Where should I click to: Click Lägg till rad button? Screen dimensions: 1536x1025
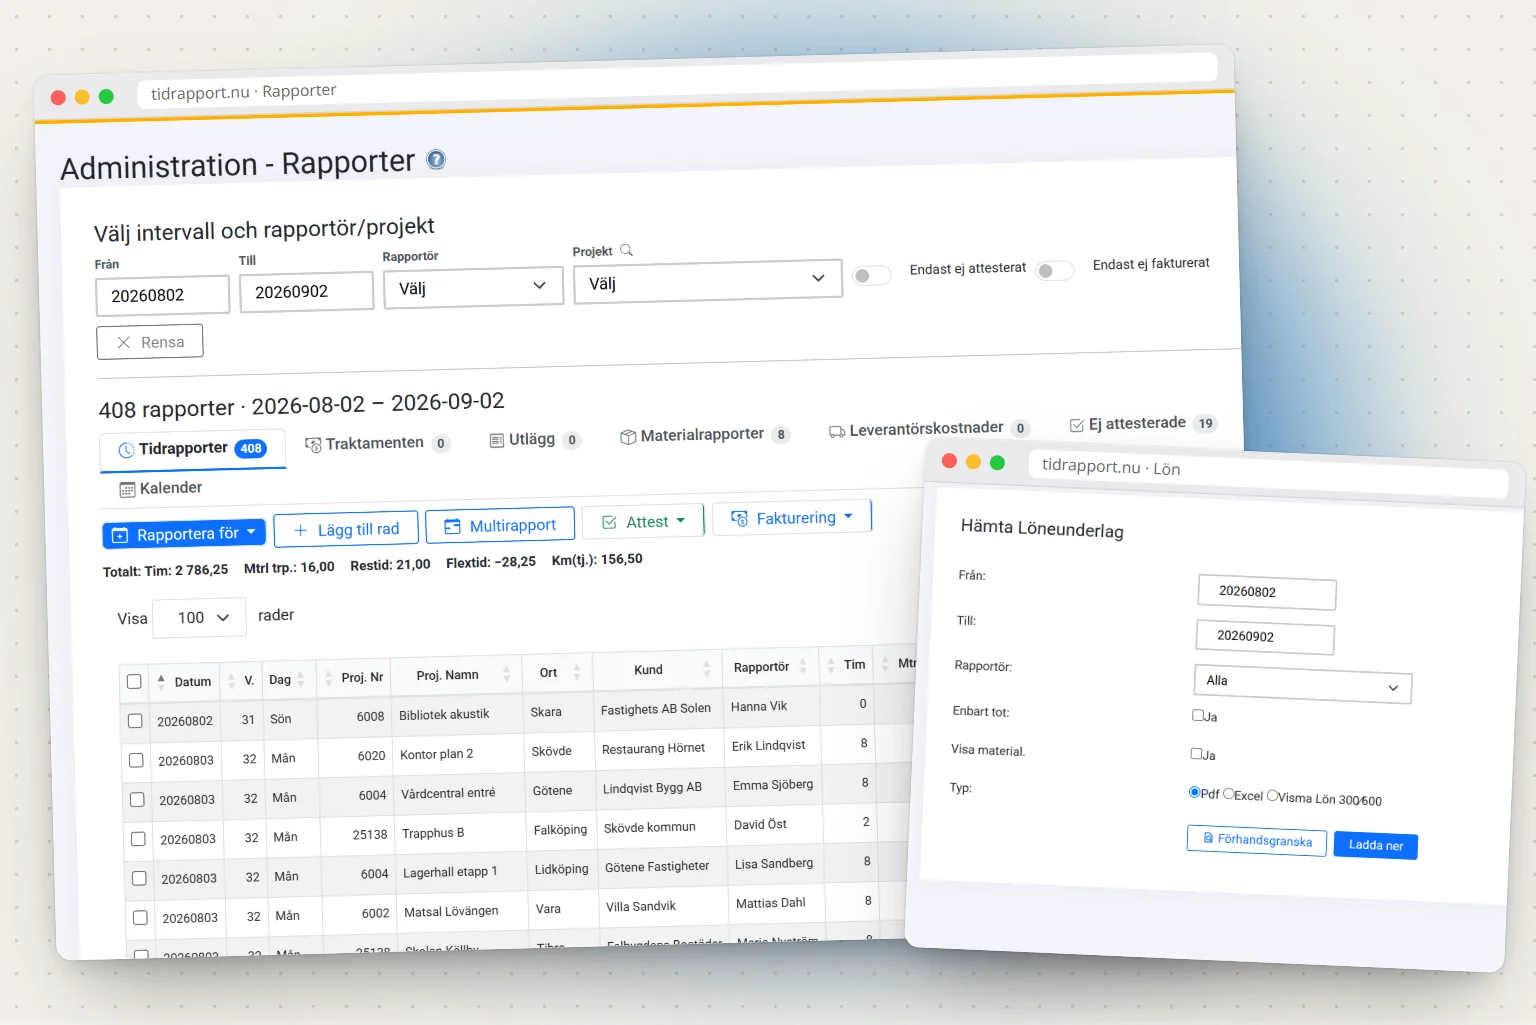coord(346,529)
